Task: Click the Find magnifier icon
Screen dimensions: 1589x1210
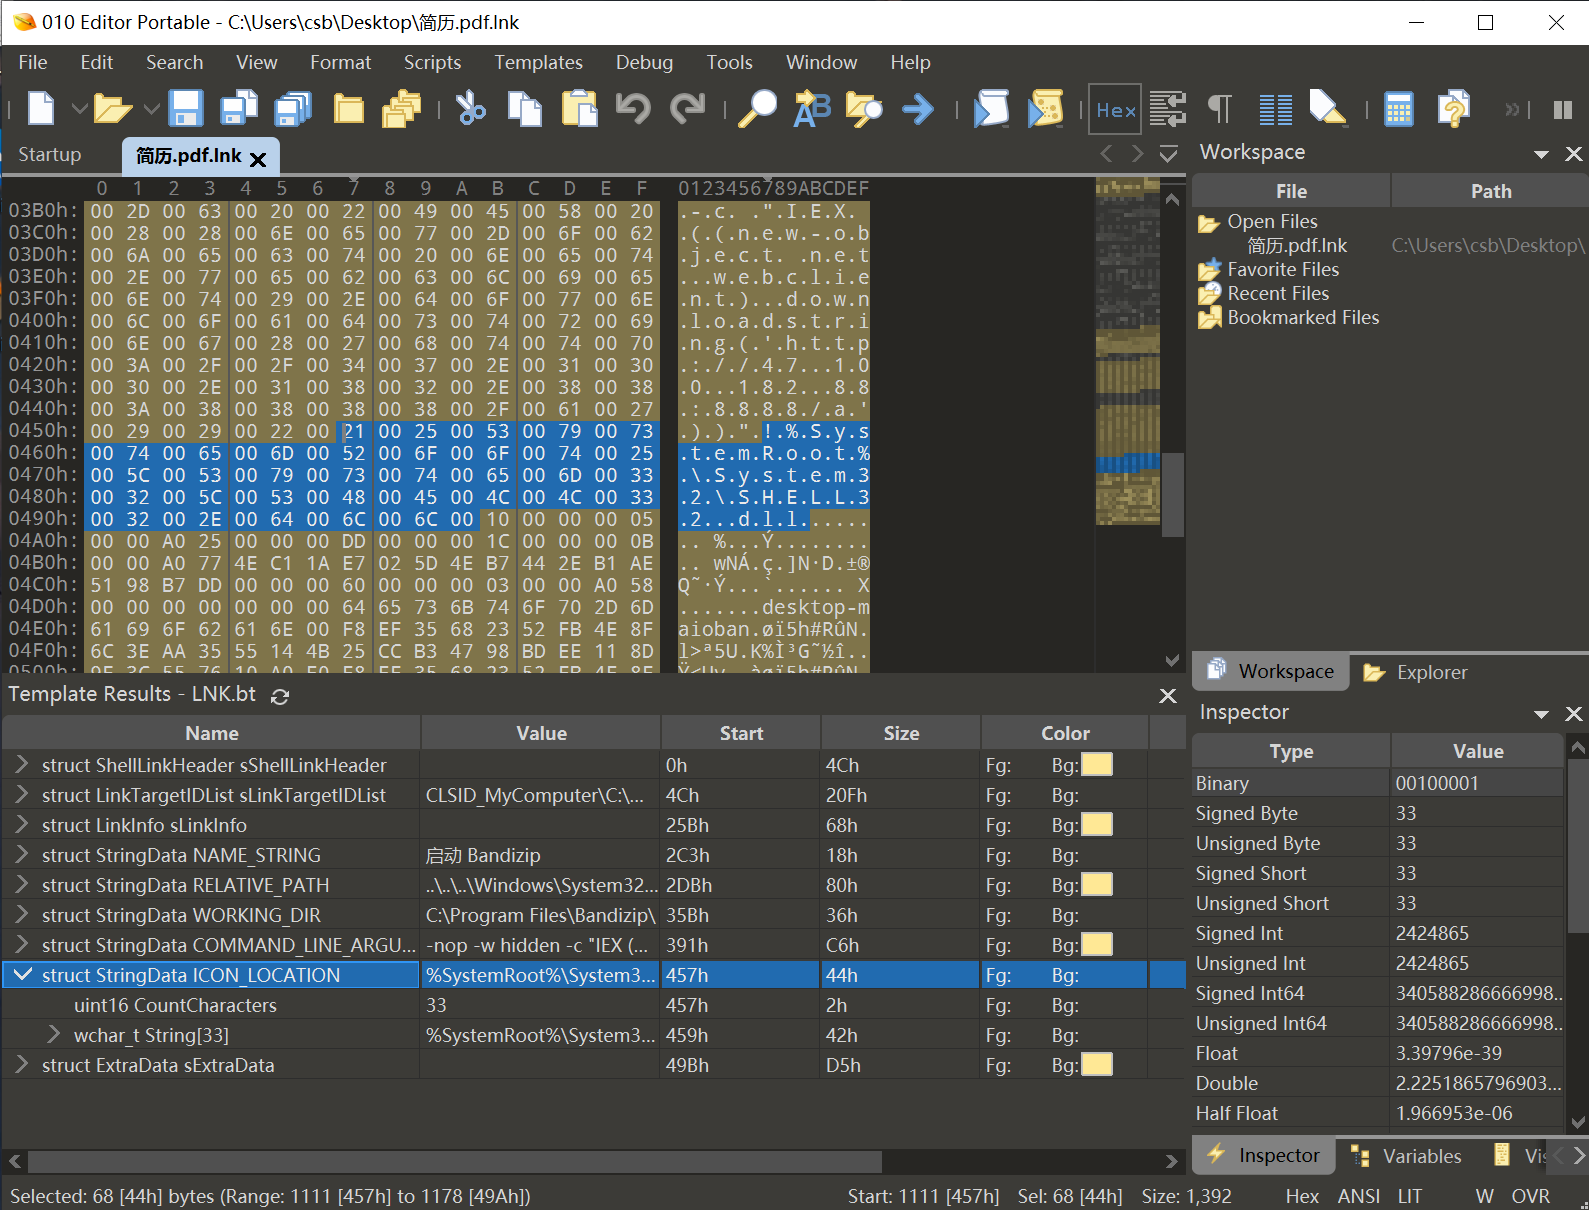Action: 758,108
